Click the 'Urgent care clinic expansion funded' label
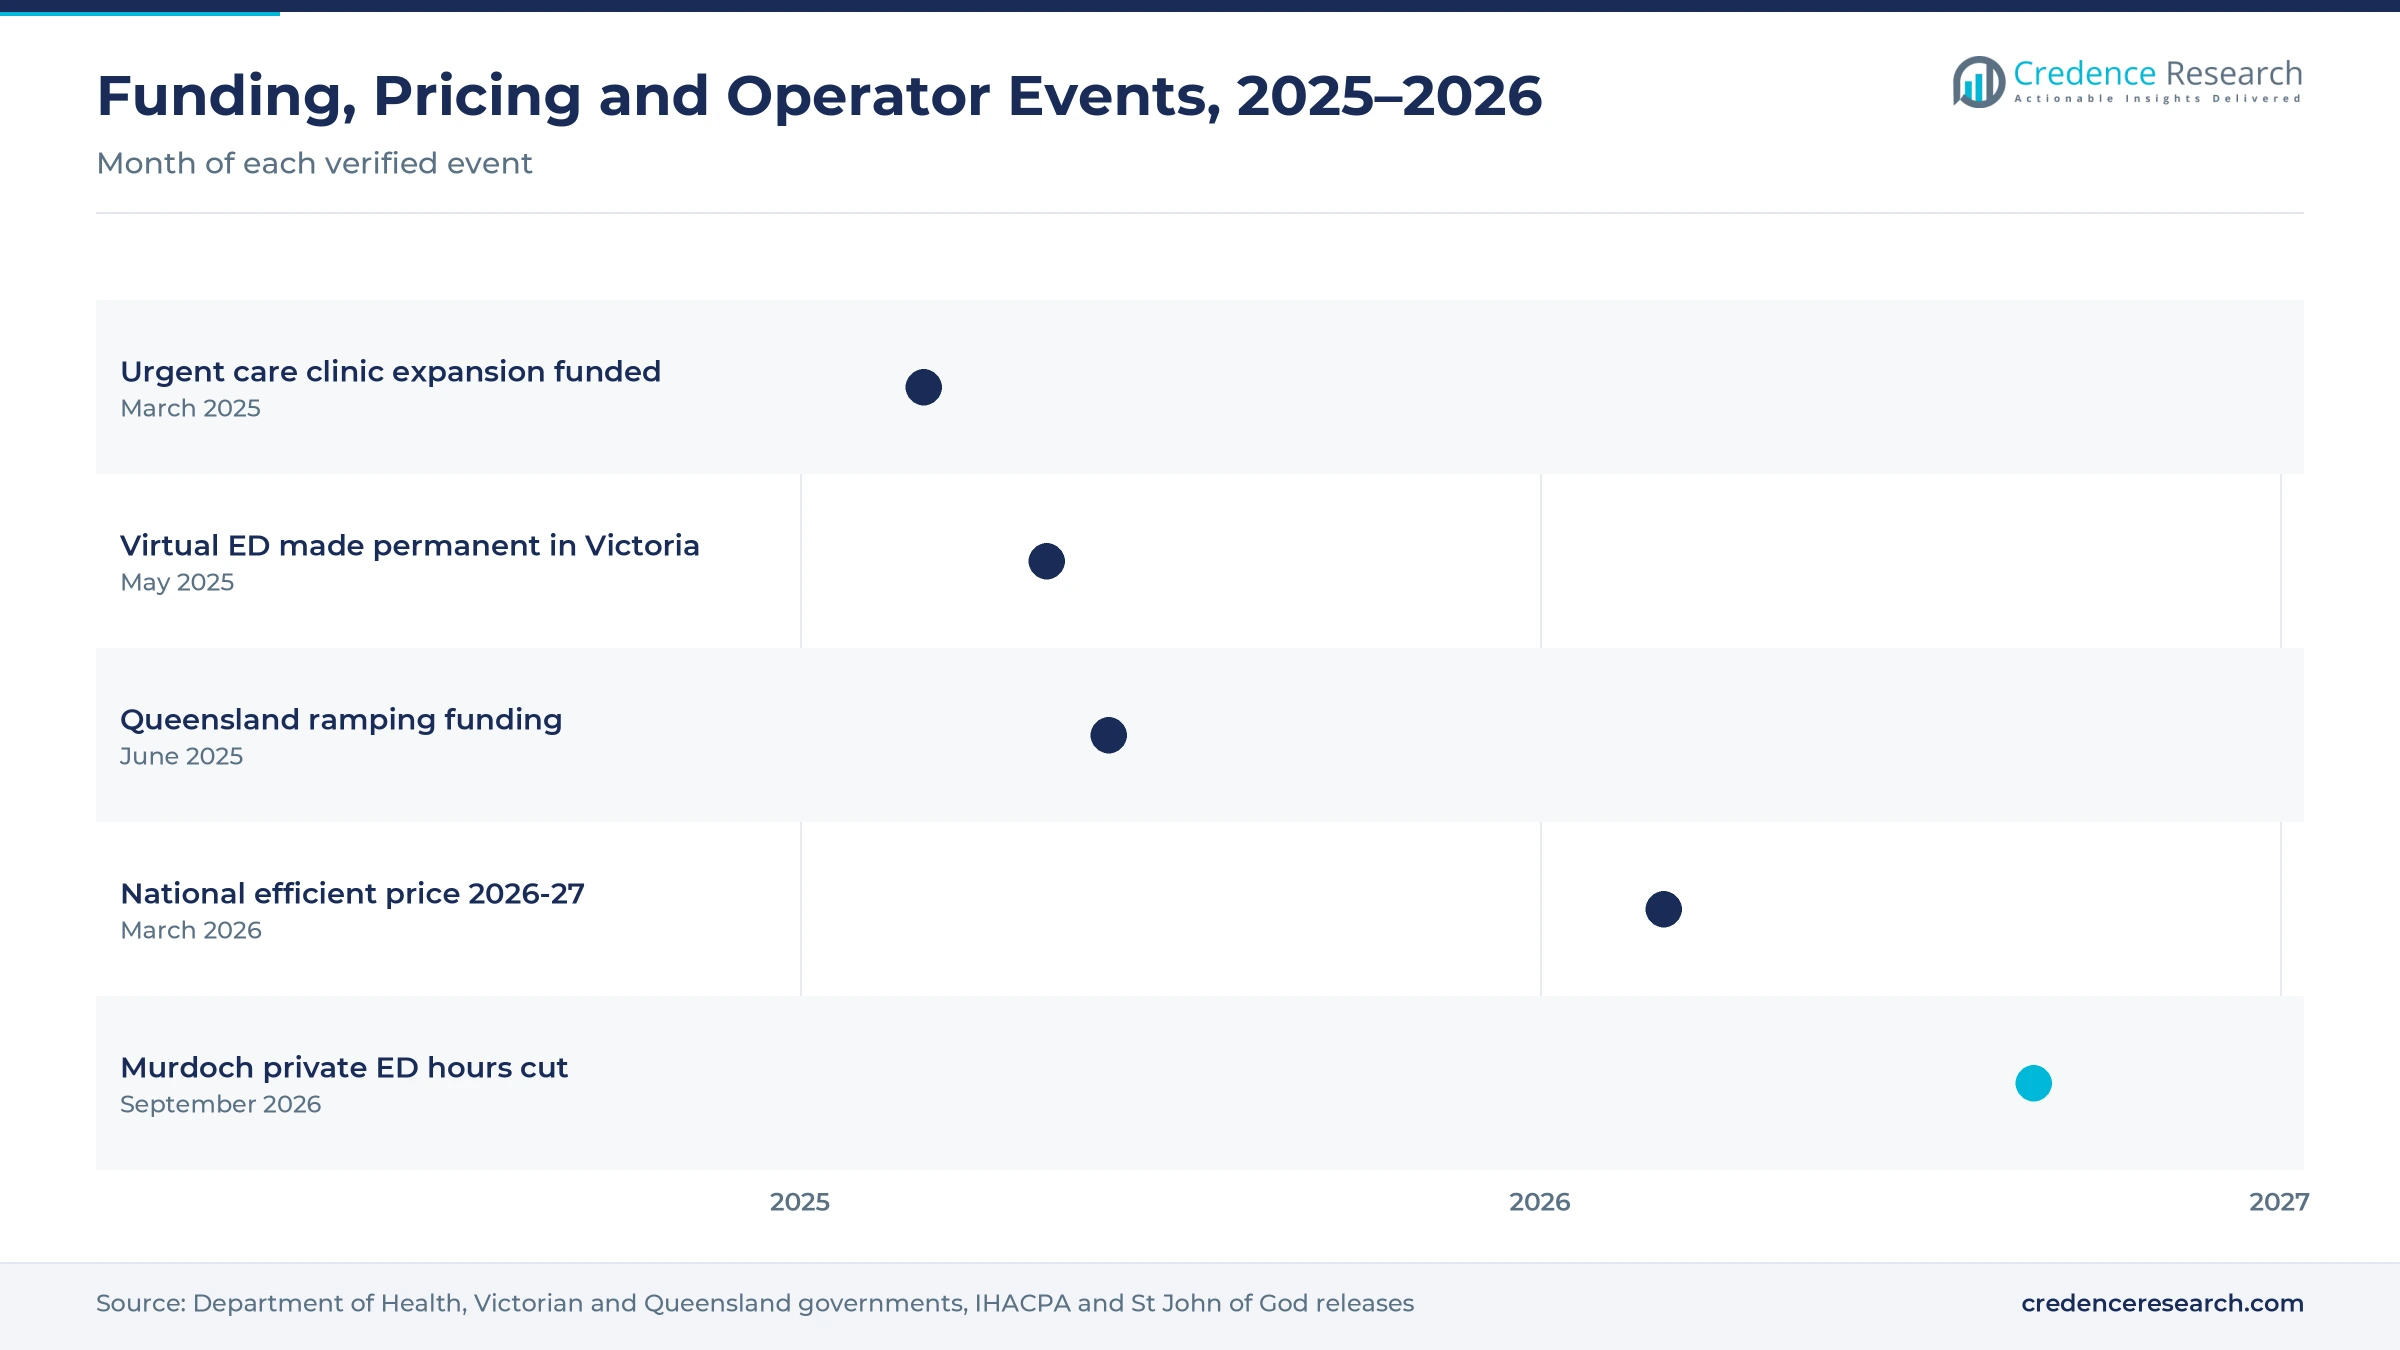The height and width of the screenshot is (1350, 2400). tap(390, 372)
